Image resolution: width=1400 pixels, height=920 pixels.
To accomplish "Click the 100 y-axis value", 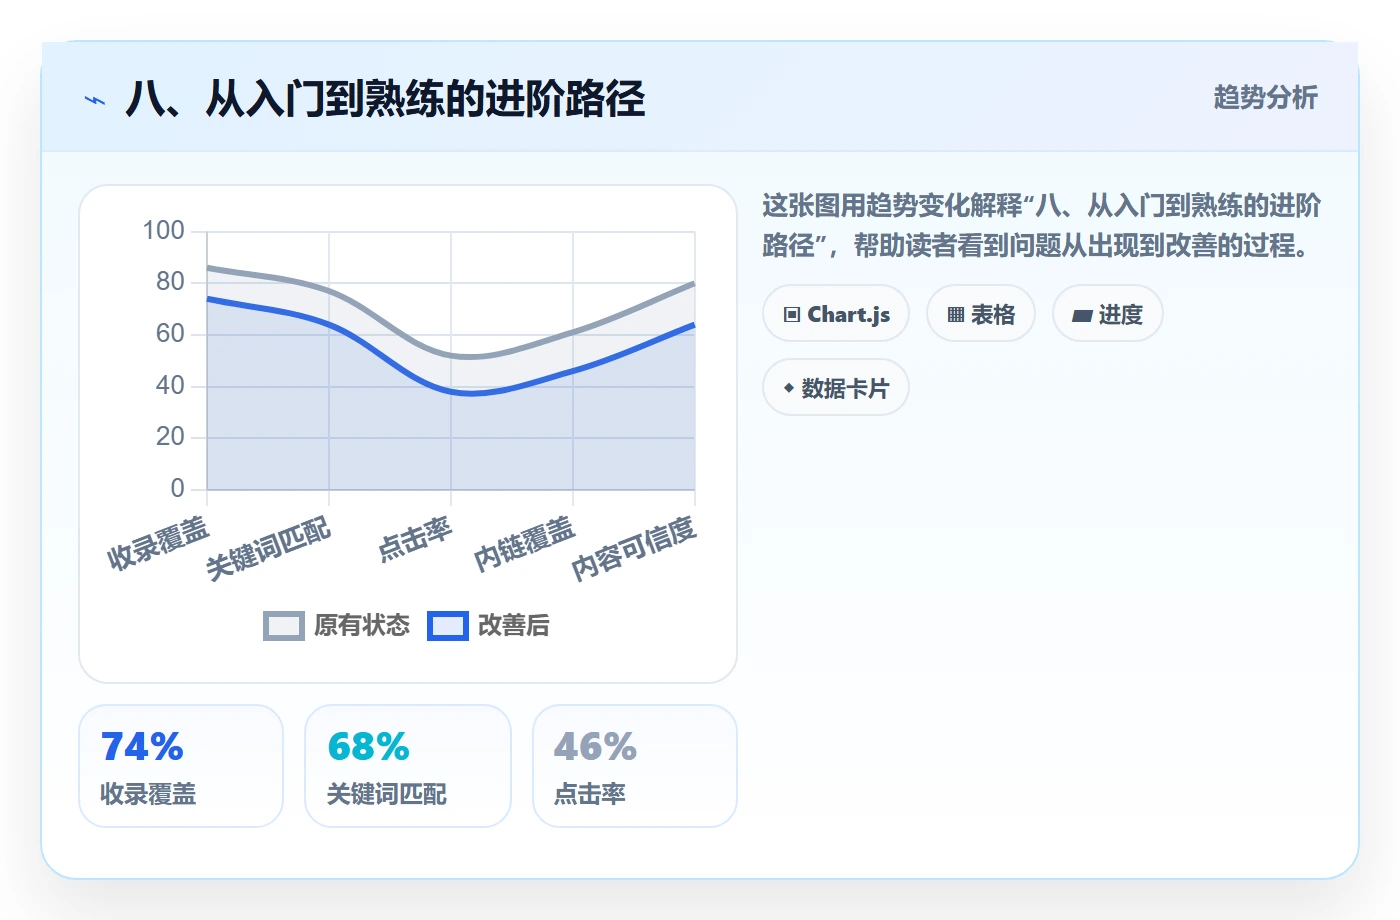I will [163, 231].
